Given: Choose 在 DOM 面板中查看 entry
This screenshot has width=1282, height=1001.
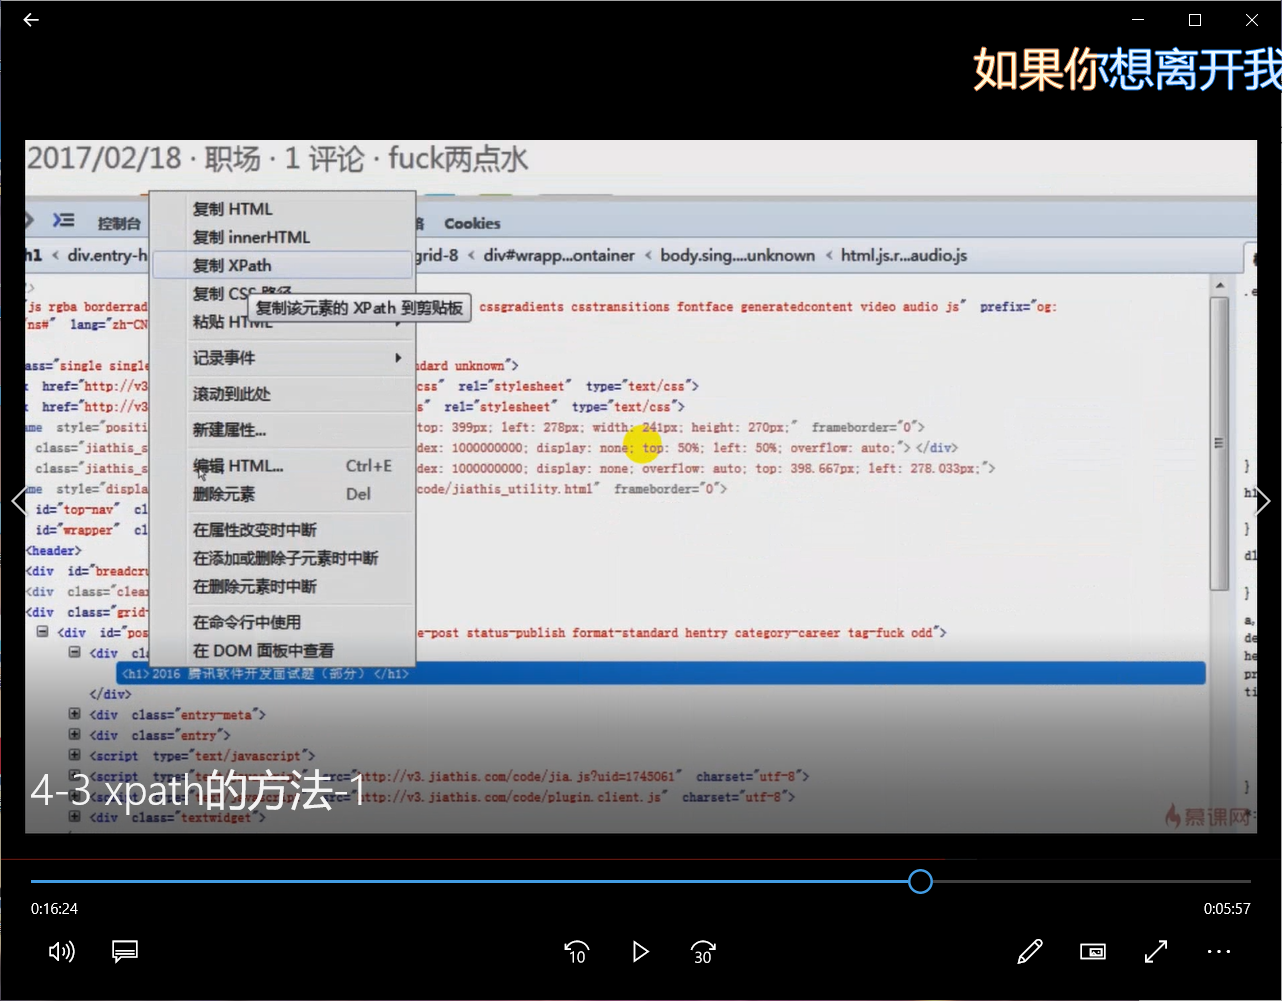Looking at the screenshot, I should click(282, 650).
